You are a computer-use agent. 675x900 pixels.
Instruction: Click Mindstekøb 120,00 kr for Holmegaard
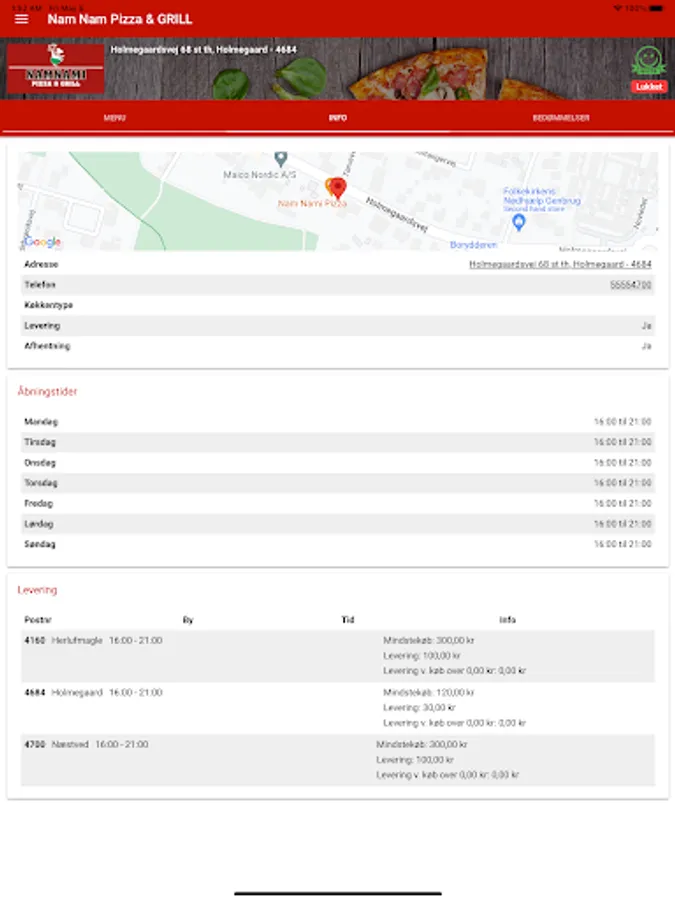click(x=429, y=693)
